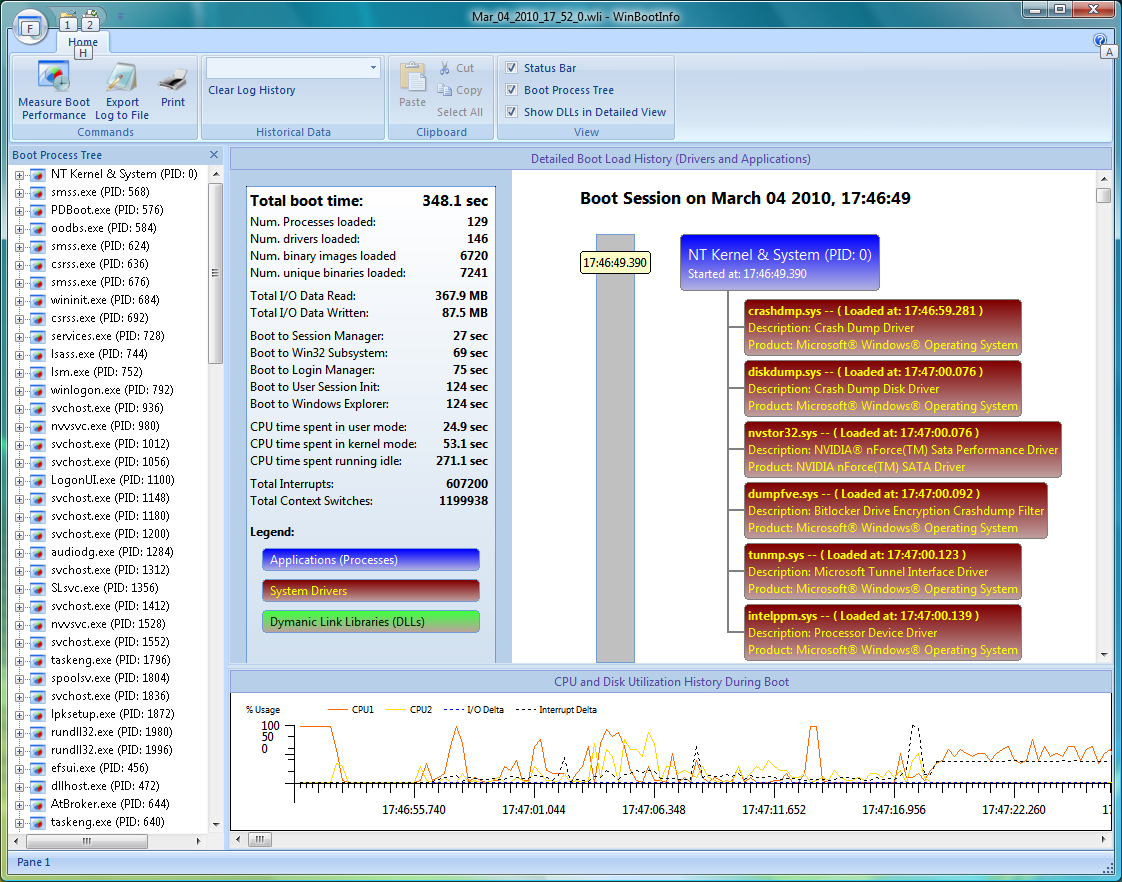Click the tunmp.sys driver box

click(x=882, y=572)
